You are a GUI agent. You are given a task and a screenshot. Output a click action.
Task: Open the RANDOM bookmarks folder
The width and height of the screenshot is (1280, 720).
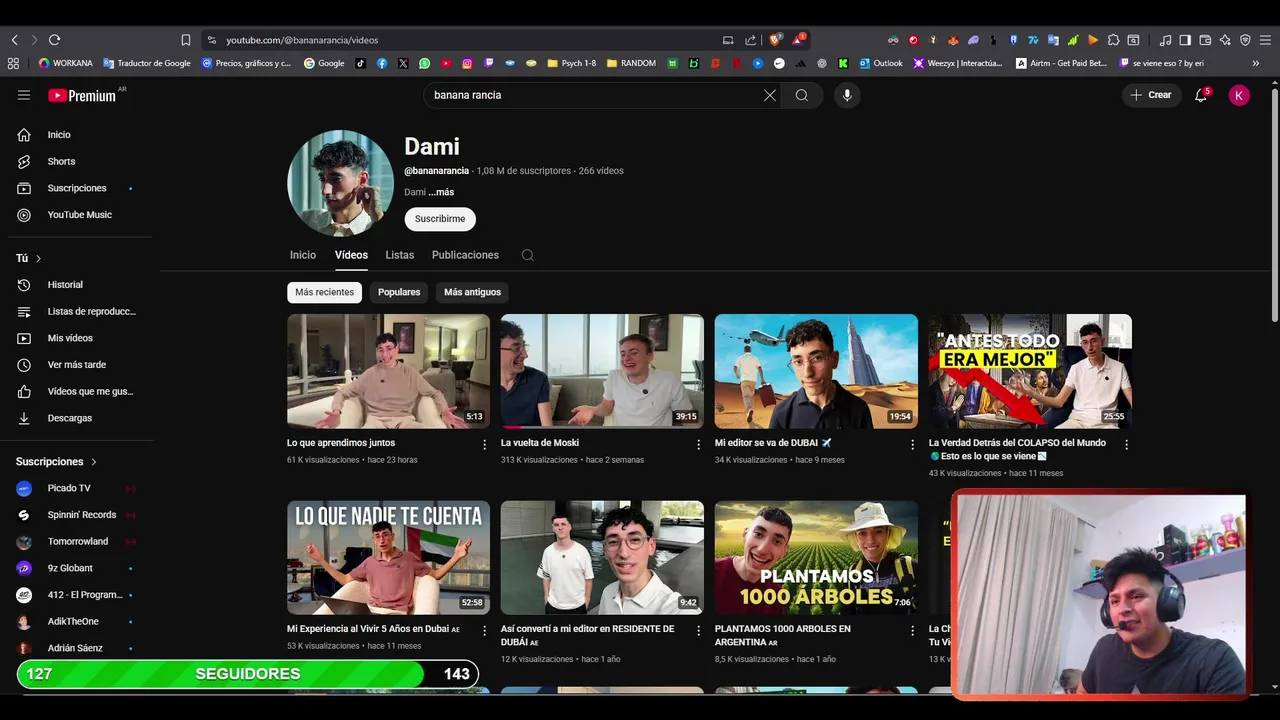[631, 63]
